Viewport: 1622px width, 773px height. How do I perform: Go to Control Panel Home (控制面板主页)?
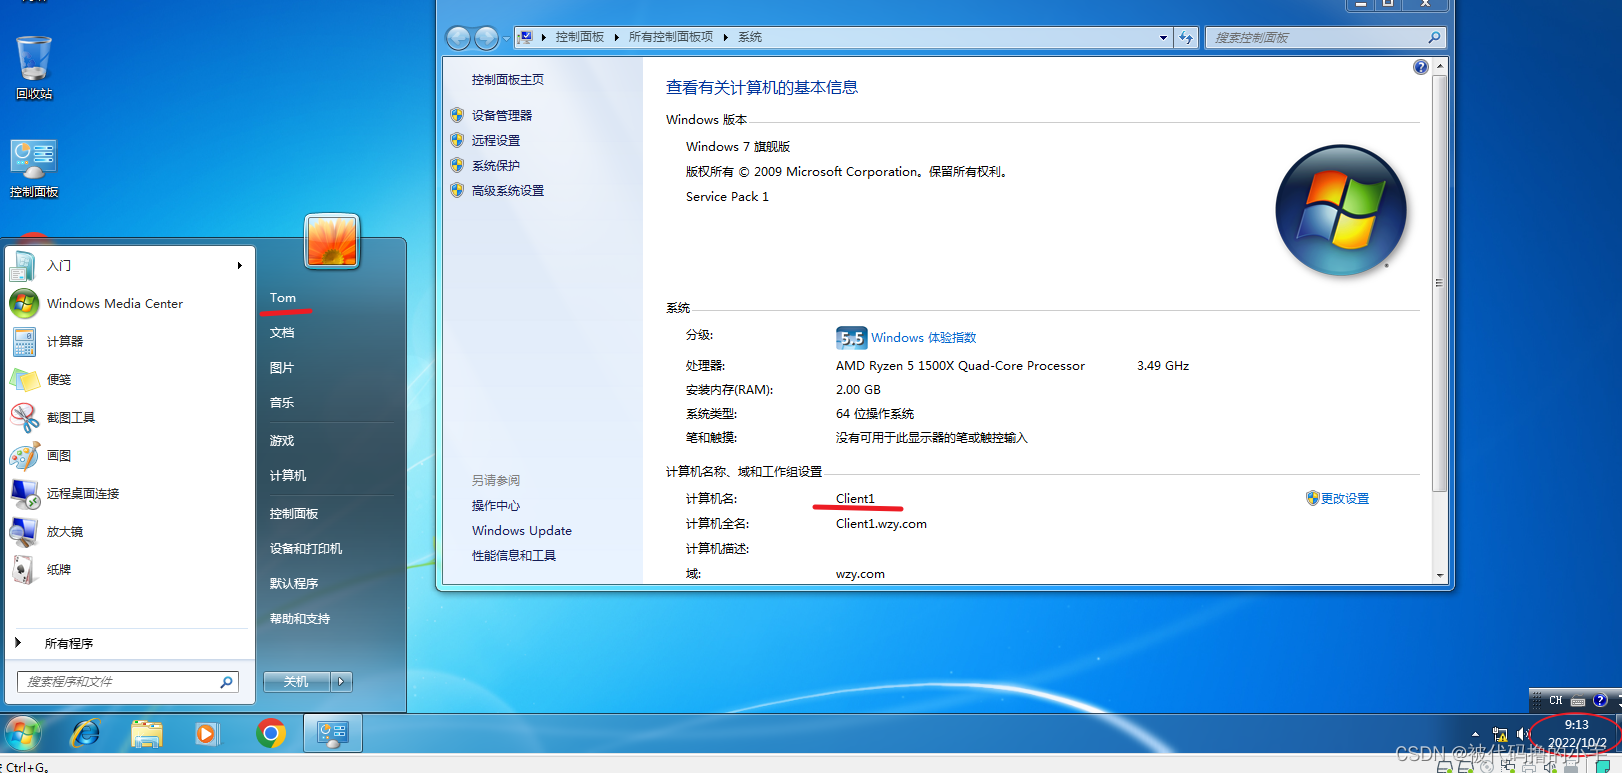(x=508, y=80)
